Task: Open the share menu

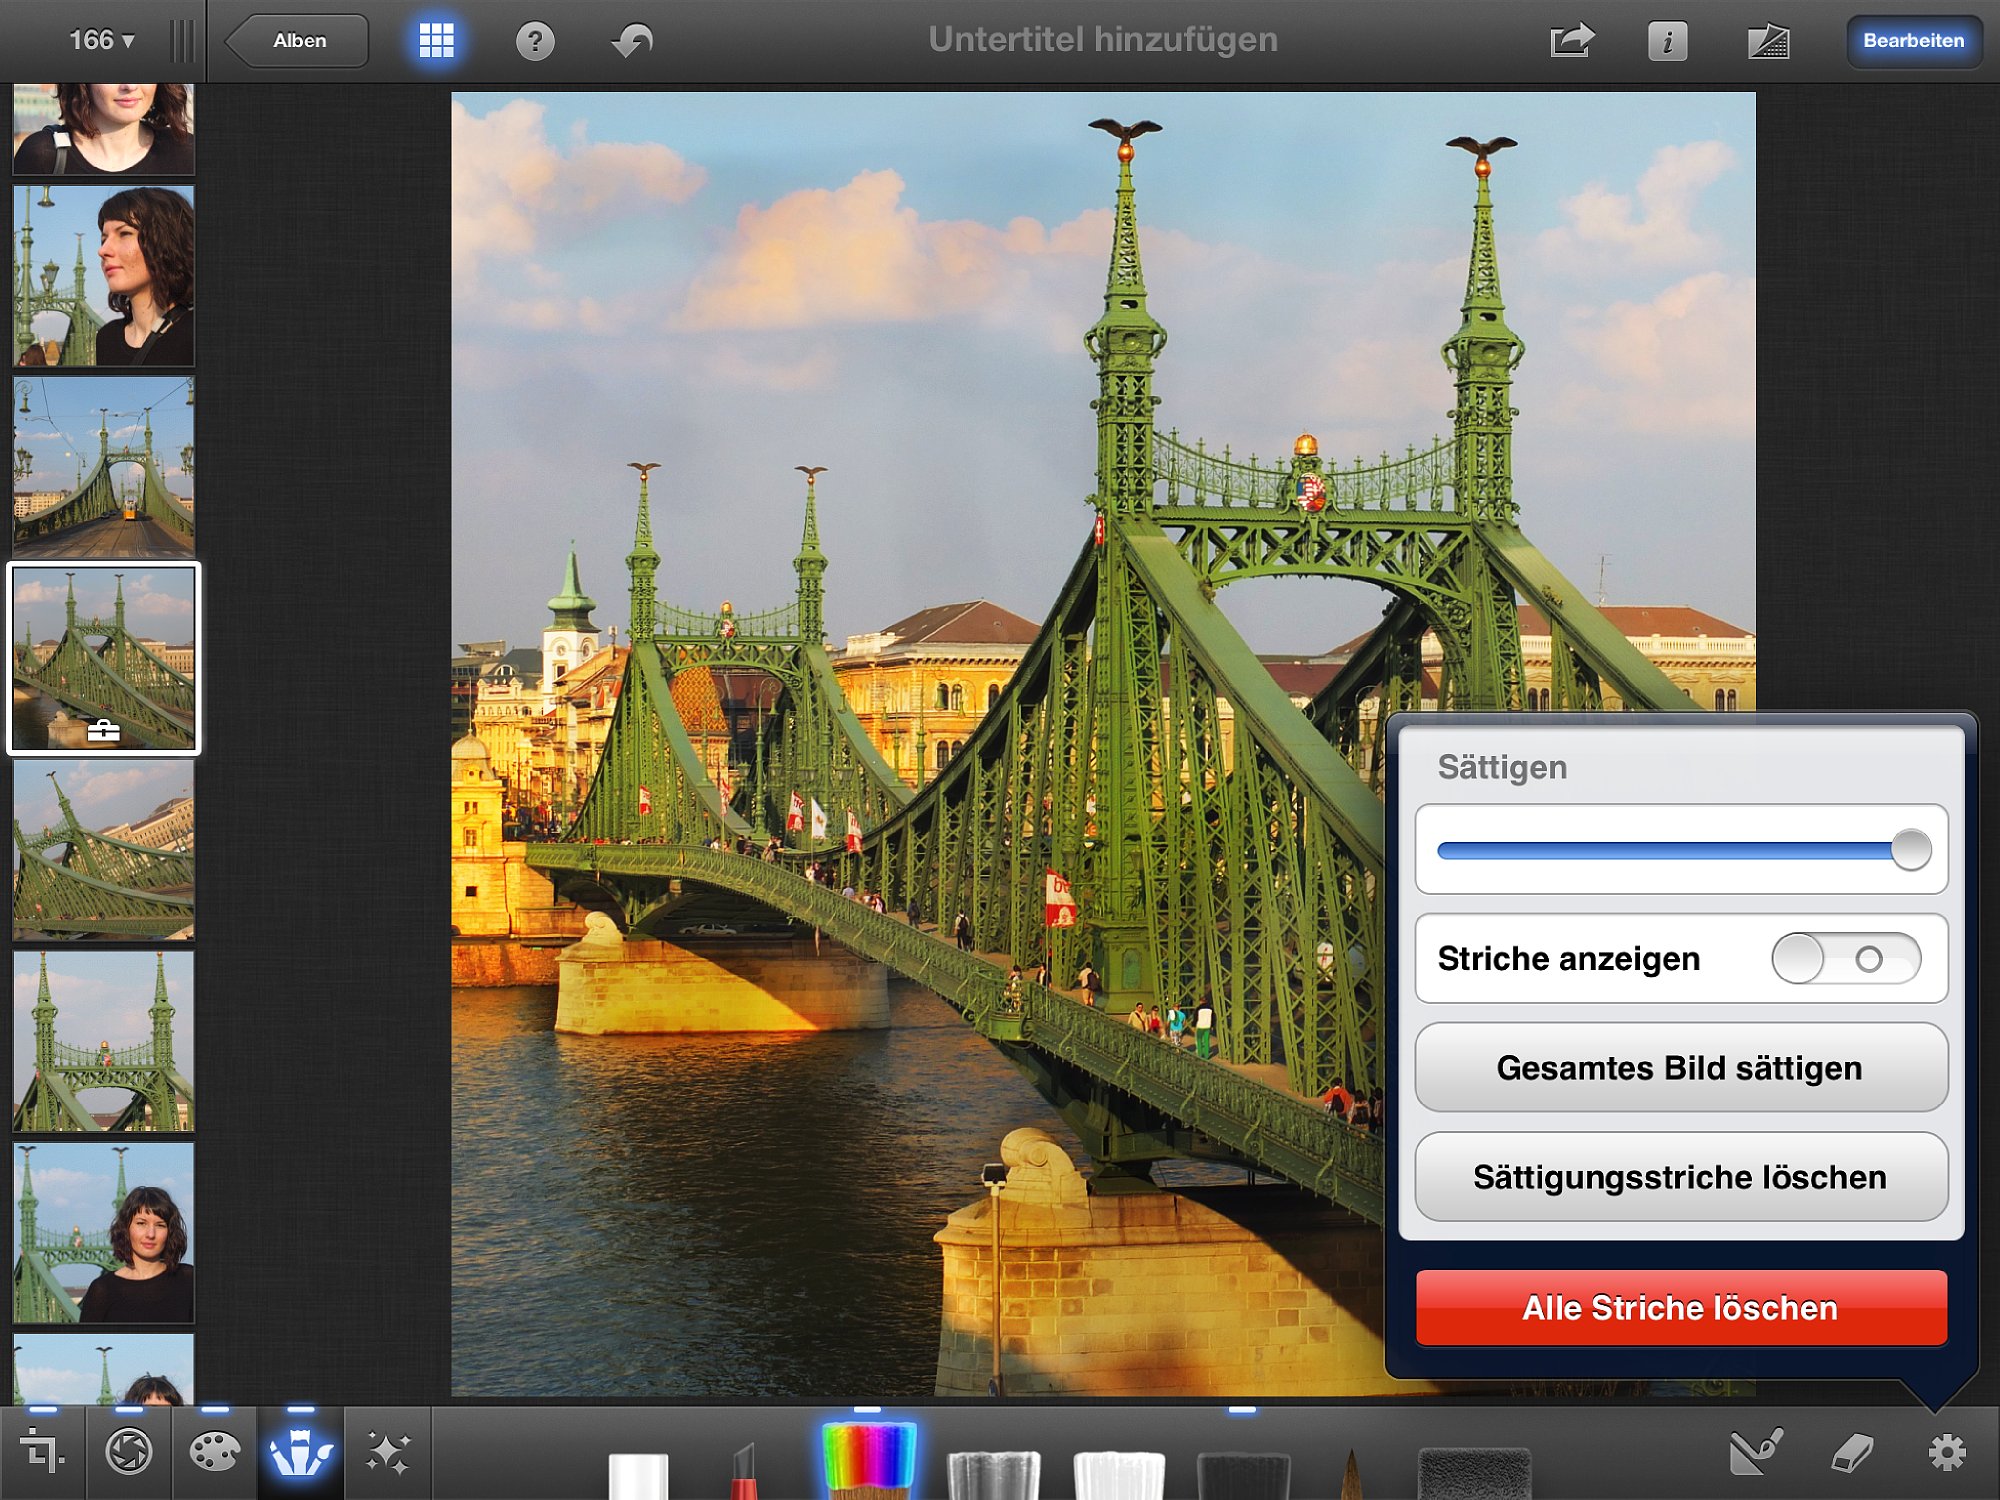Action: point(1571,41)
